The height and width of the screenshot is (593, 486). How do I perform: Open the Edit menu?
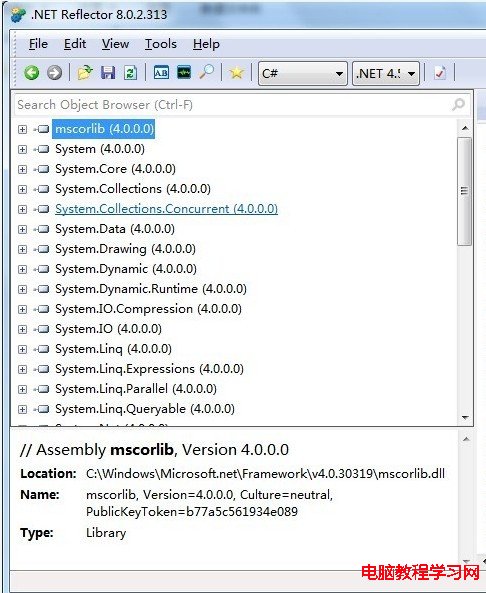click(x=75, y=44)
